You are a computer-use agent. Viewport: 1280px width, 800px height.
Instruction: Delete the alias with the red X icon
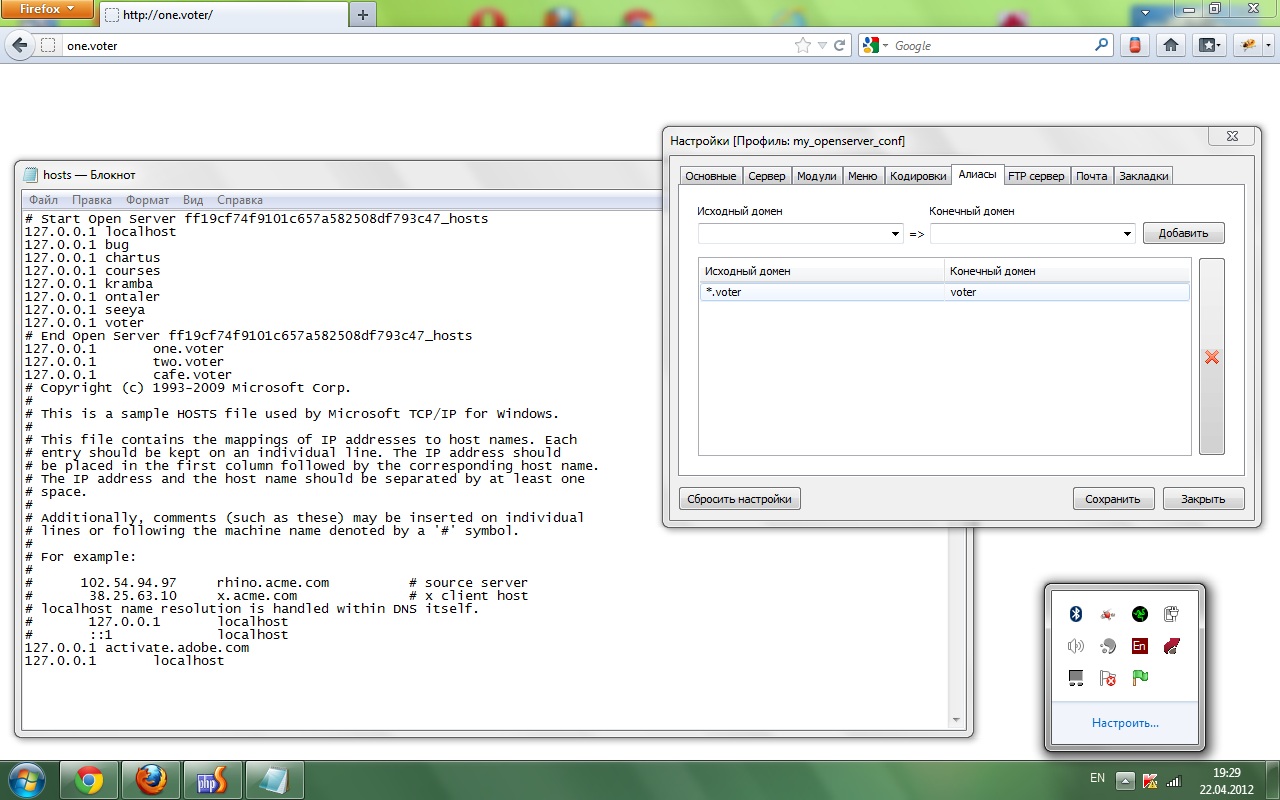coord(1212,357)
